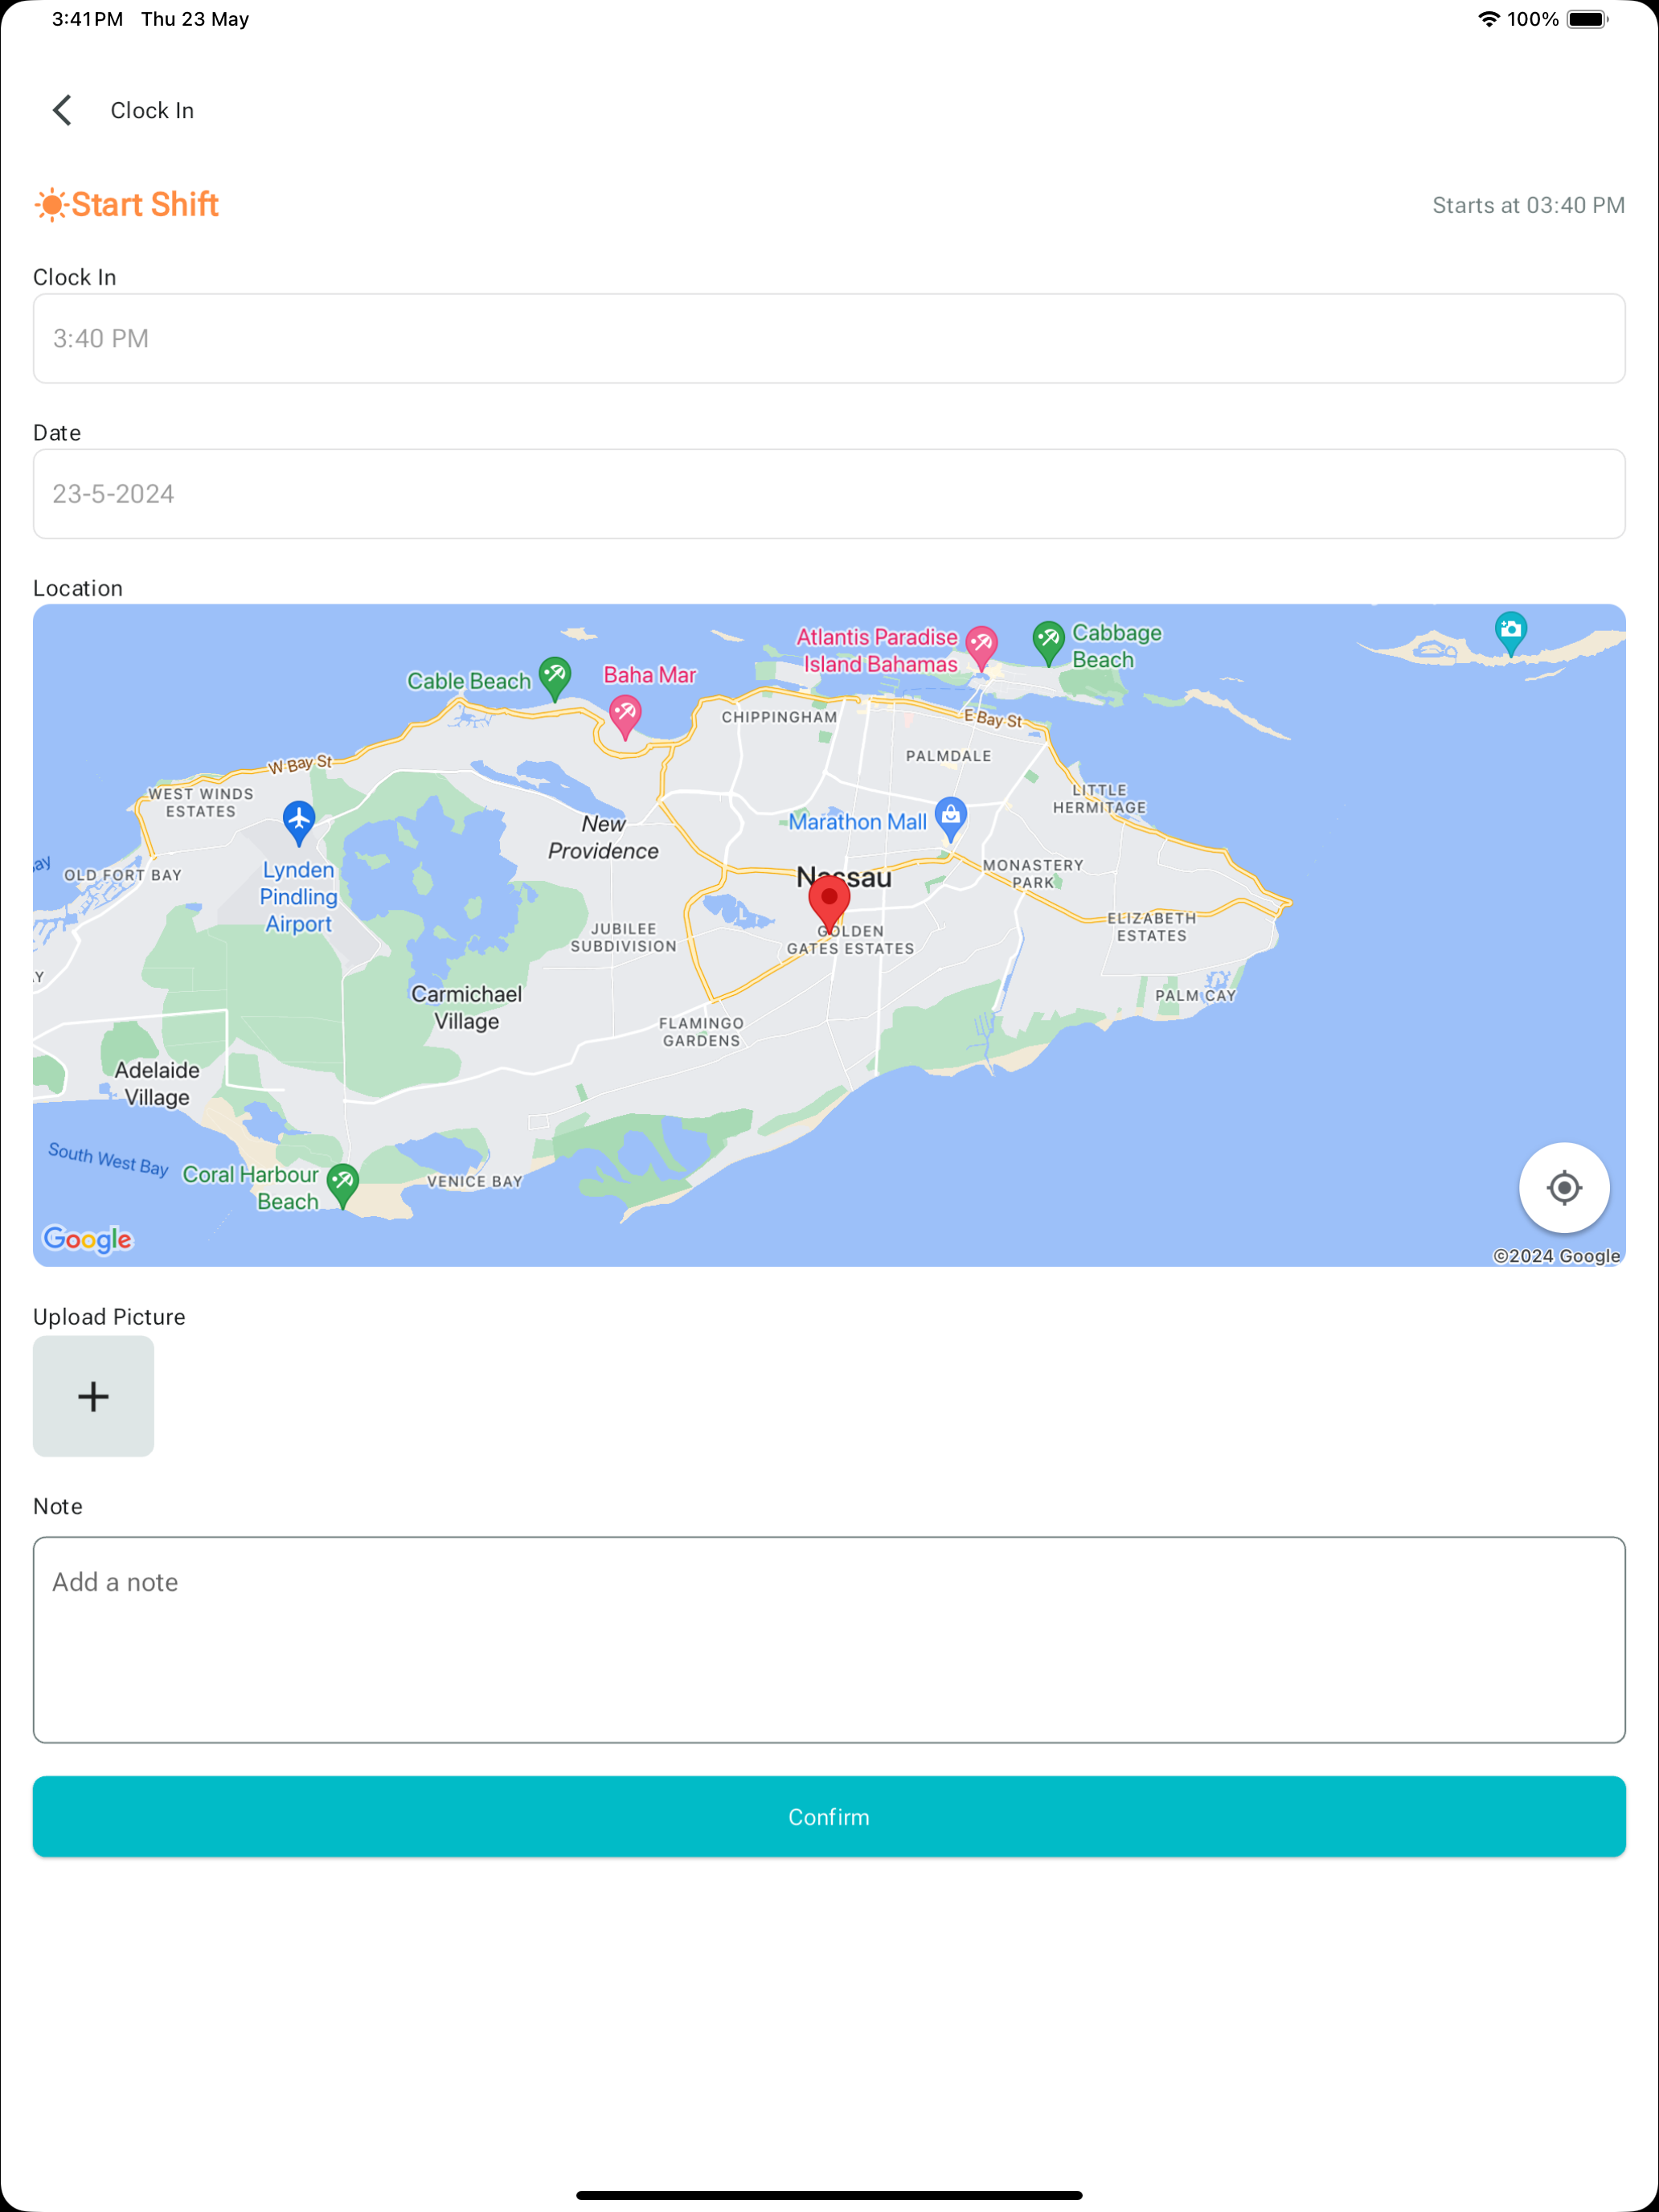Click the '©2024 Google' copyright text
The width and height of the screenshot is (1659, 2212).
(1556, 1256)
